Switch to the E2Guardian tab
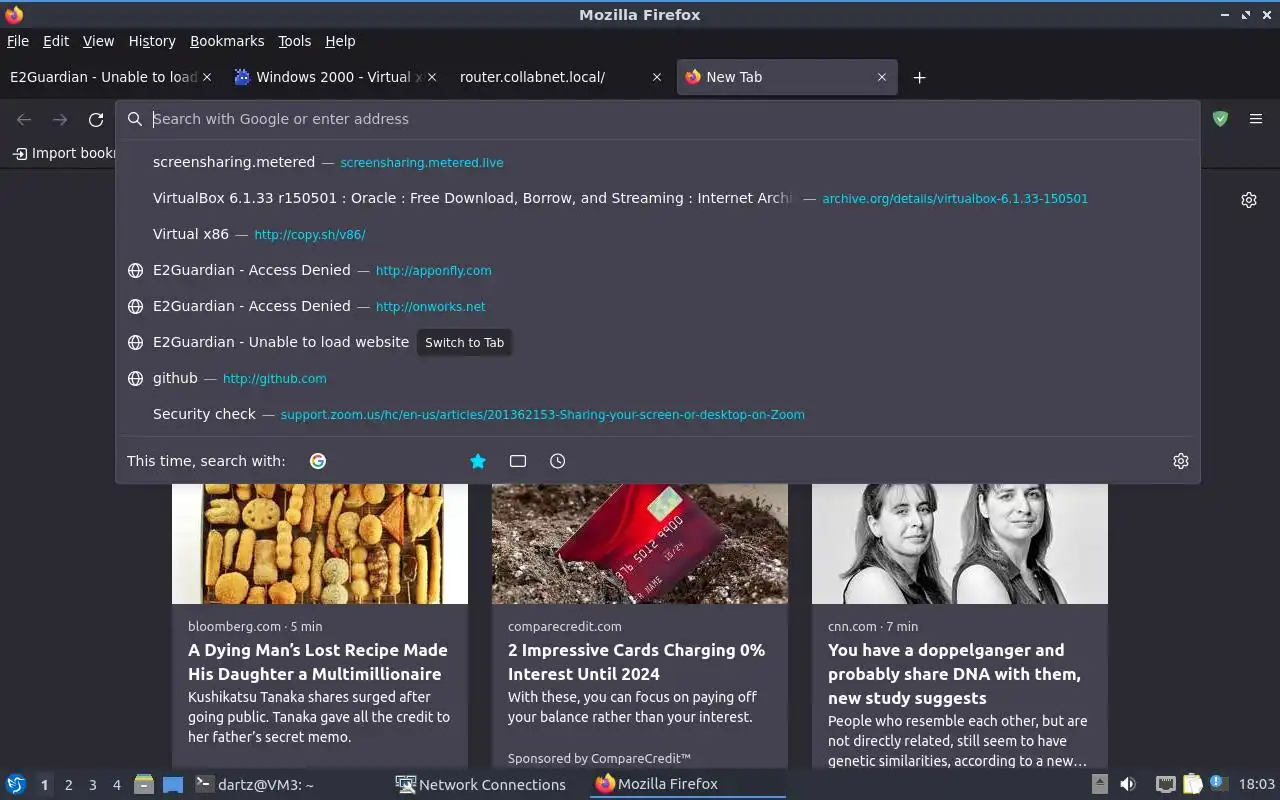This screenshot has height=800, width=1280. pos(104,77)
